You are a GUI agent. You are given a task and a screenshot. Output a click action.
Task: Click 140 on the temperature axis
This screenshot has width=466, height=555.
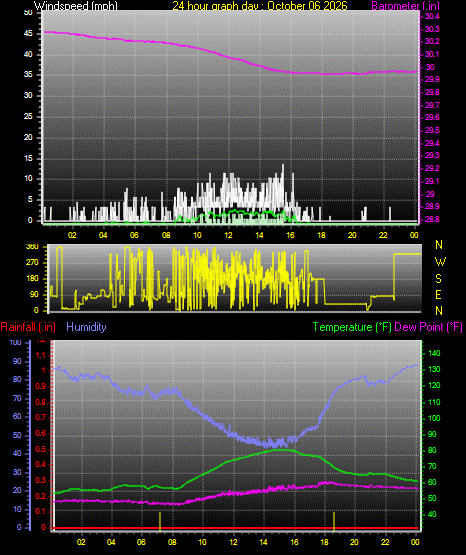click(x=434, y=353)
